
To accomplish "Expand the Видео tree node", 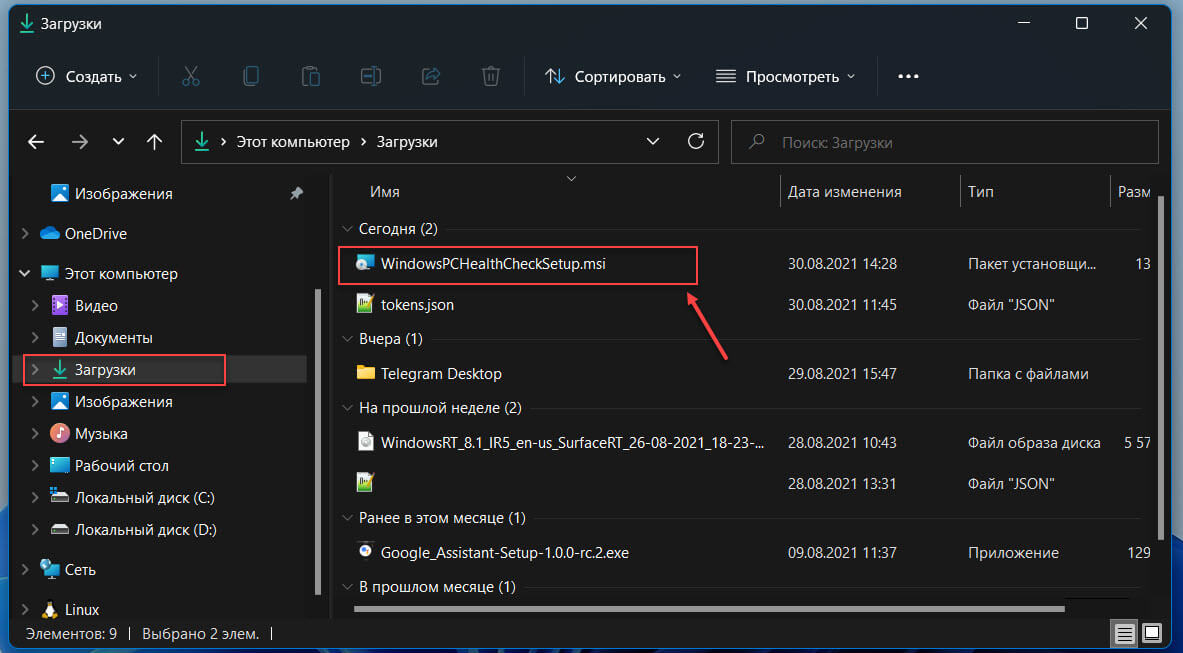I will (x=35, y=305).
